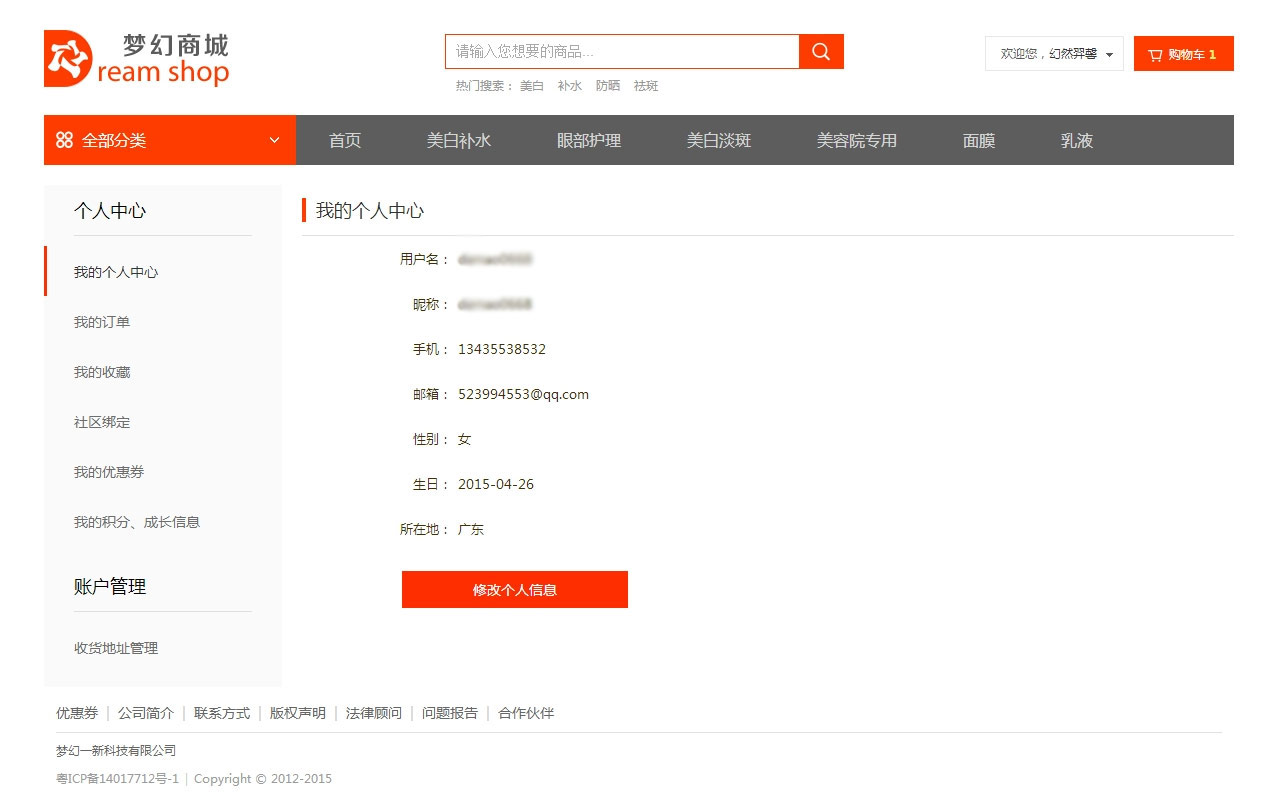Click the 我的个人中心 page heading

coord(370,210)
